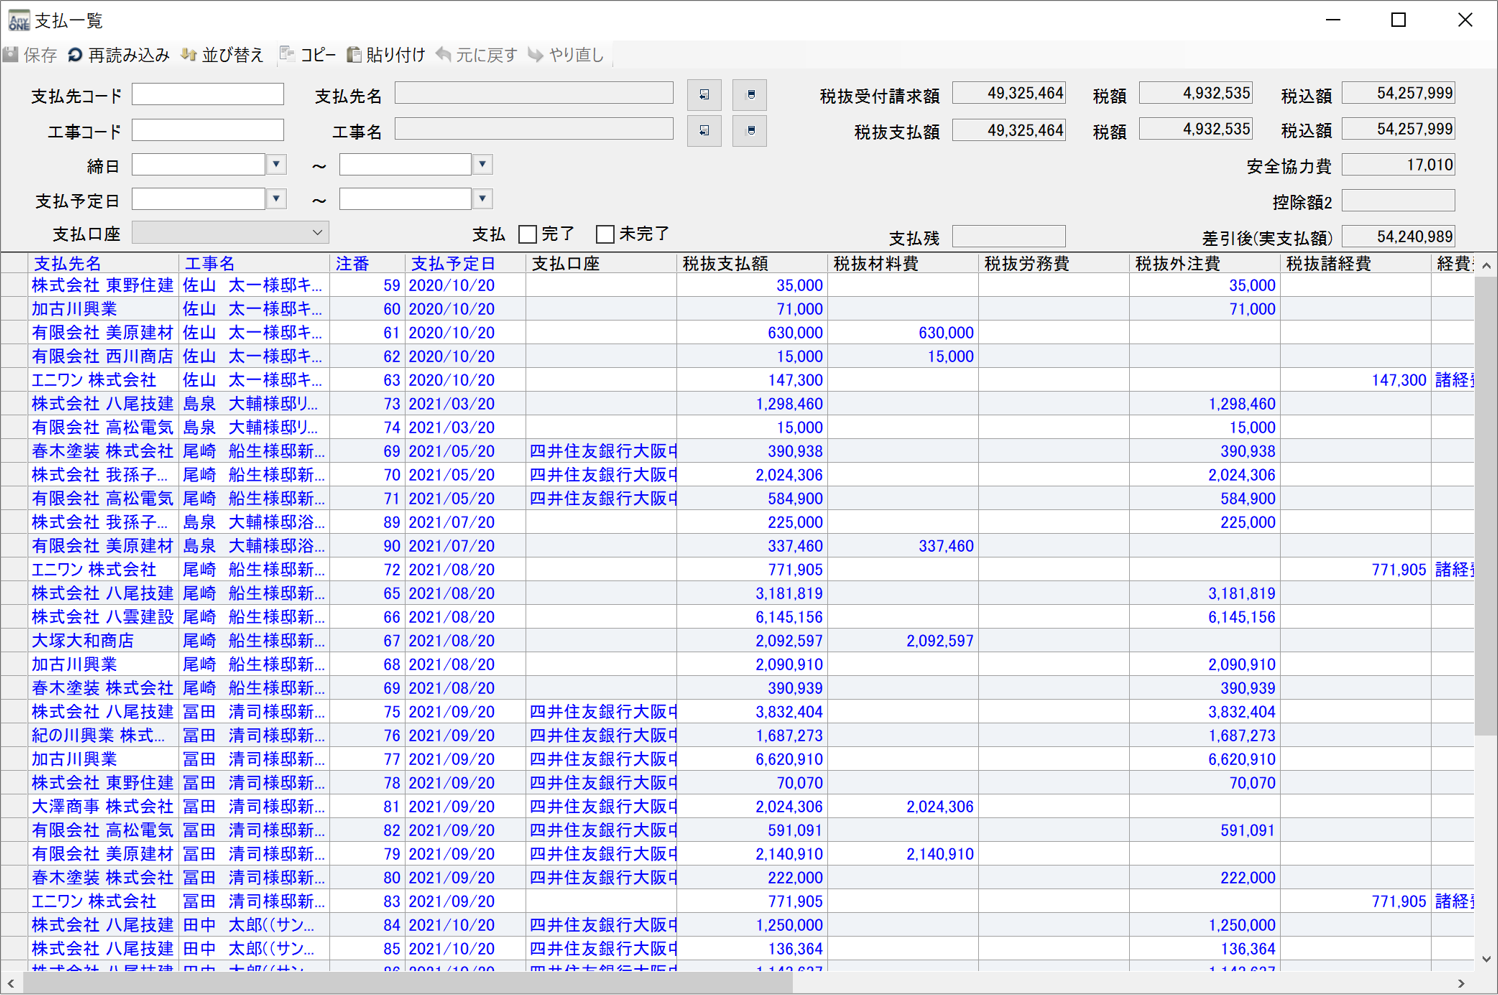Check the 完了 payment checkbox
This screenshot has height=995, width=1498.
pyautogui.click(x=528, y=234)
